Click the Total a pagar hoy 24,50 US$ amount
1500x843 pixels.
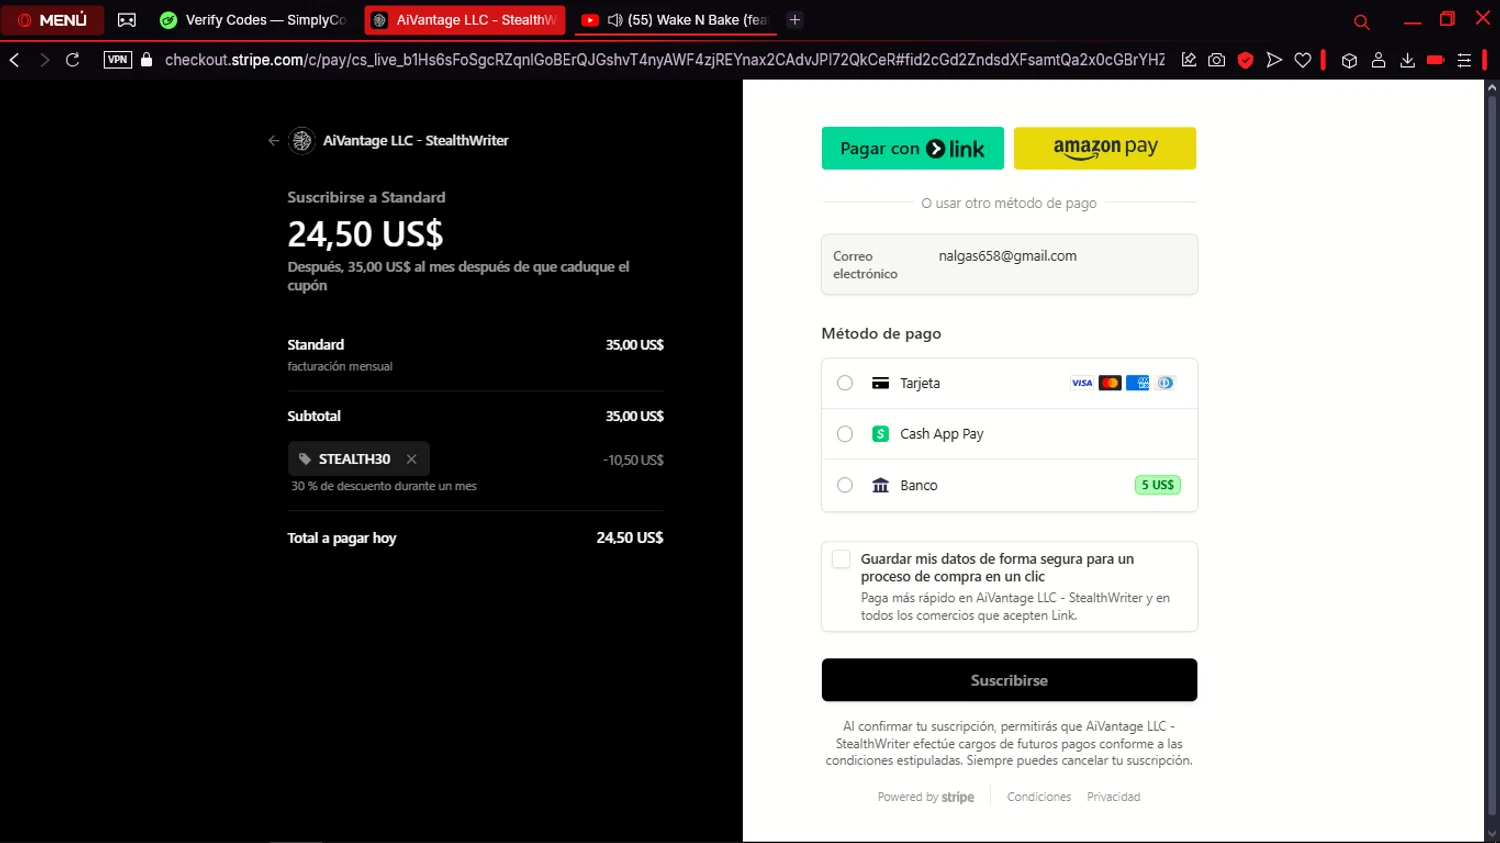pos(630,538)
